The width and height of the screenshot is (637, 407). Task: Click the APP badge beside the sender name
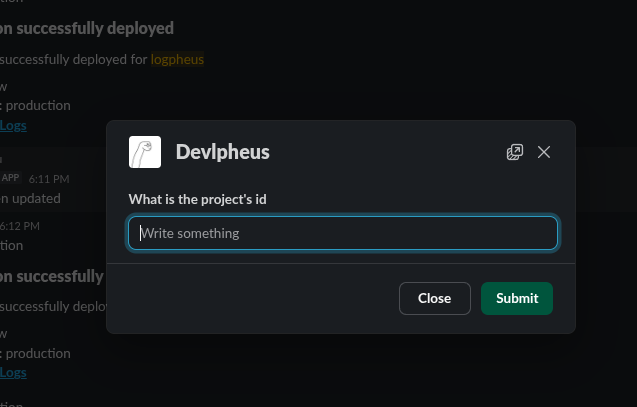(x=11, y=178)
